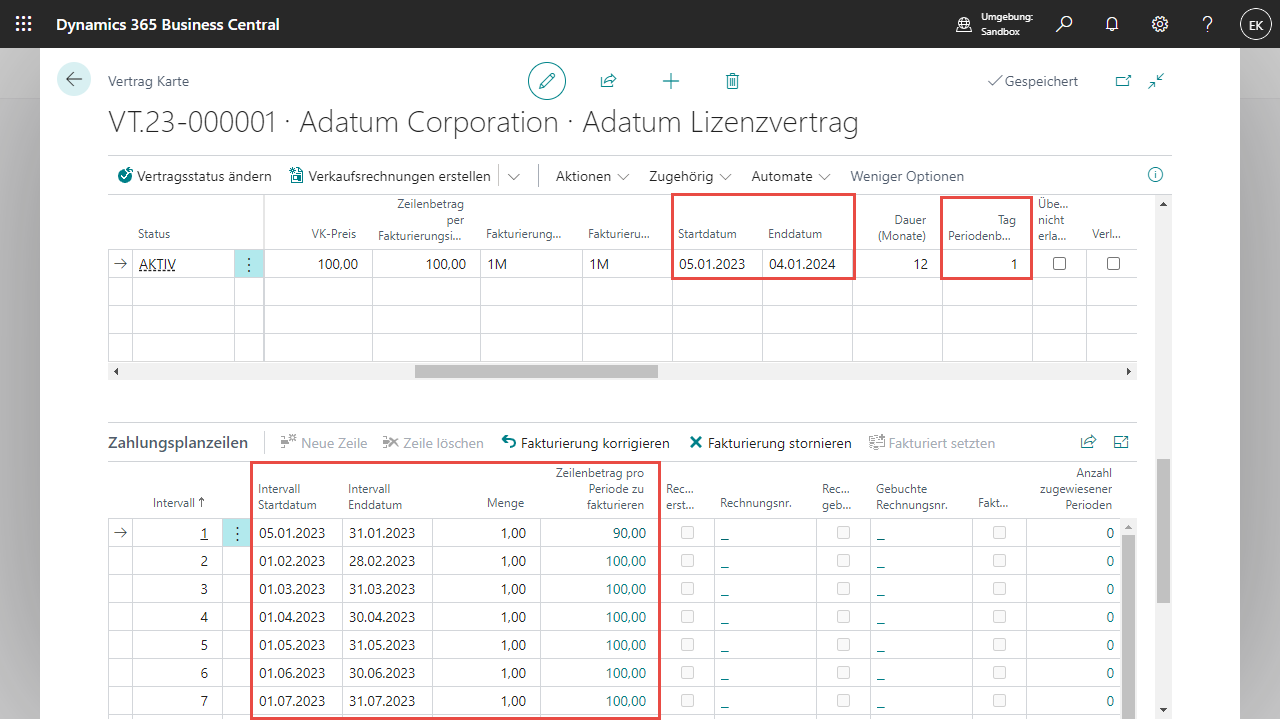Click the cell 30.04.2023
This screenshot has width=1280, height=720.
(x=386, y=617)
